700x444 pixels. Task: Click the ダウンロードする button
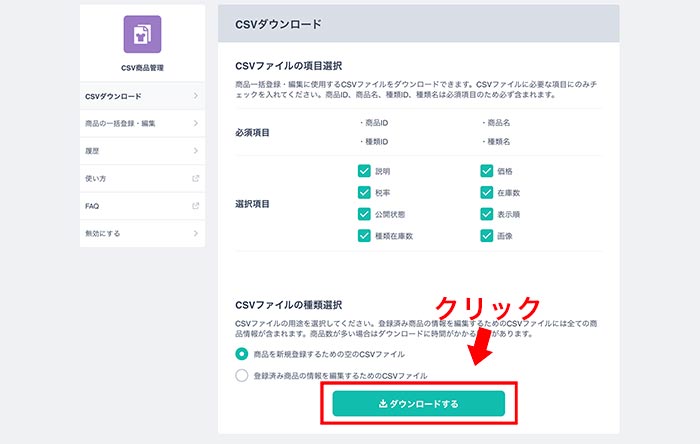click(419, 403)
